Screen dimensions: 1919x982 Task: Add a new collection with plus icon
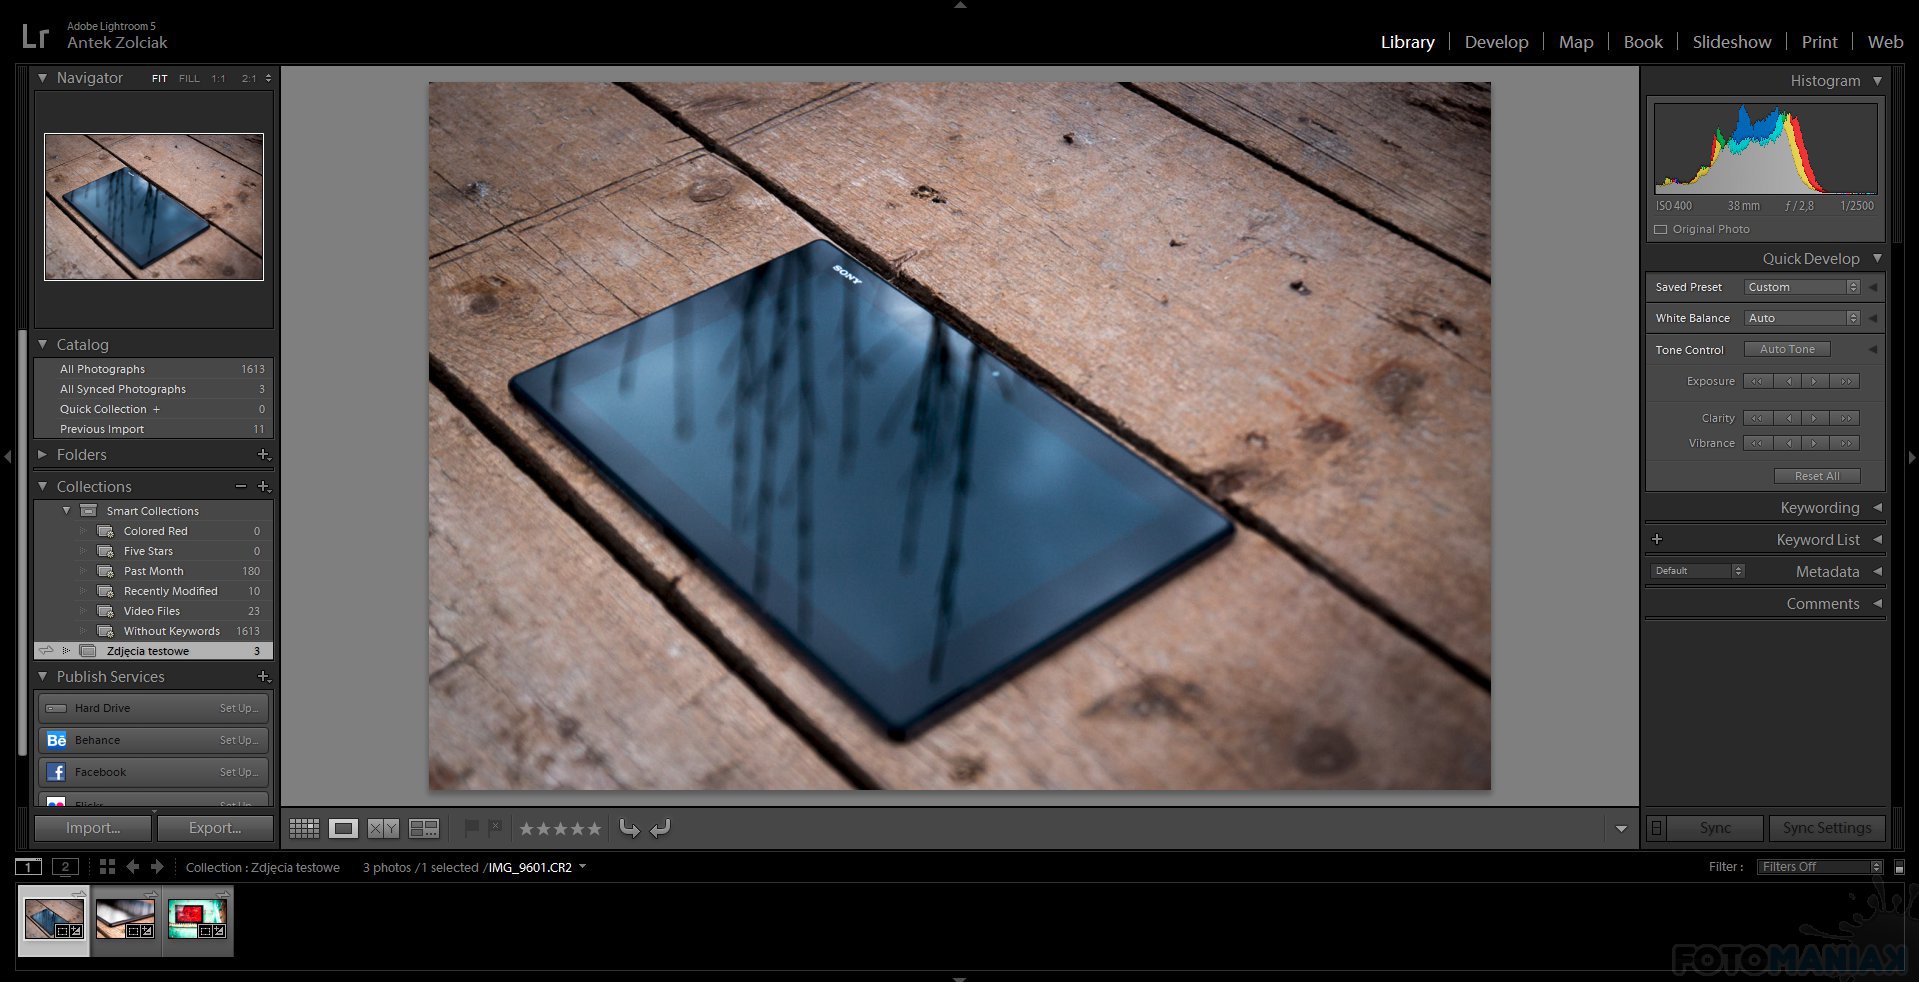264,486
